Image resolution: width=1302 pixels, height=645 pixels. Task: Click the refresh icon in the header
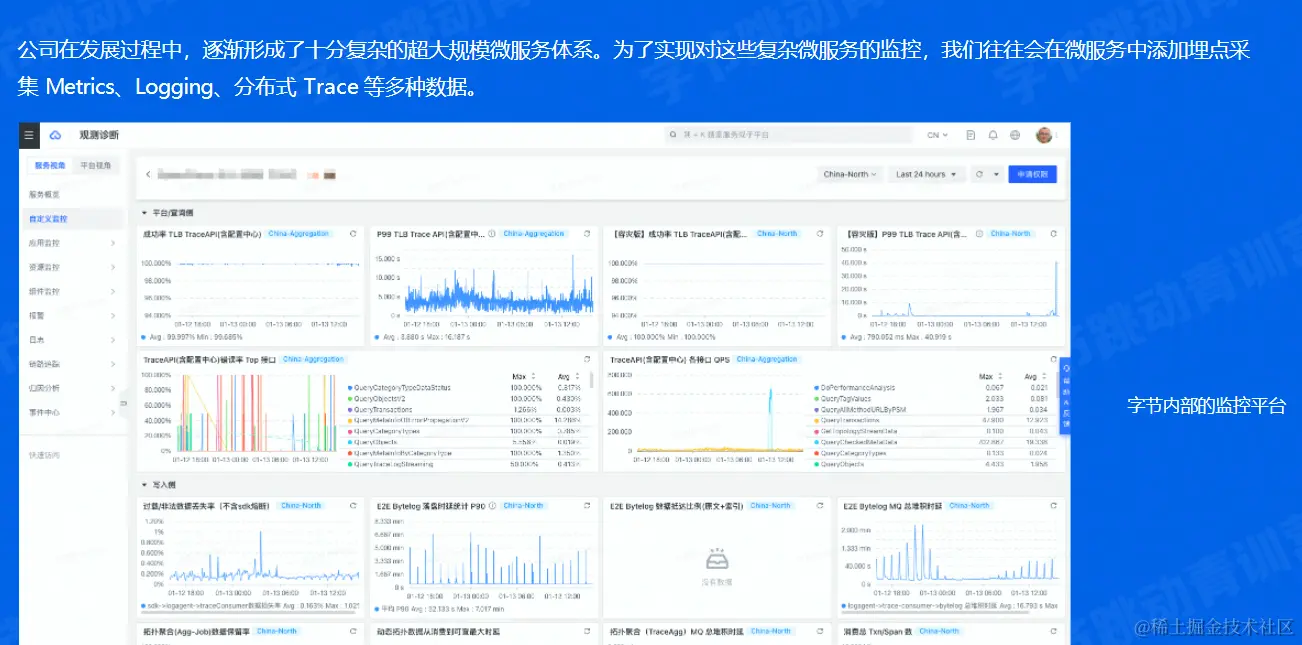coord(979,174)
